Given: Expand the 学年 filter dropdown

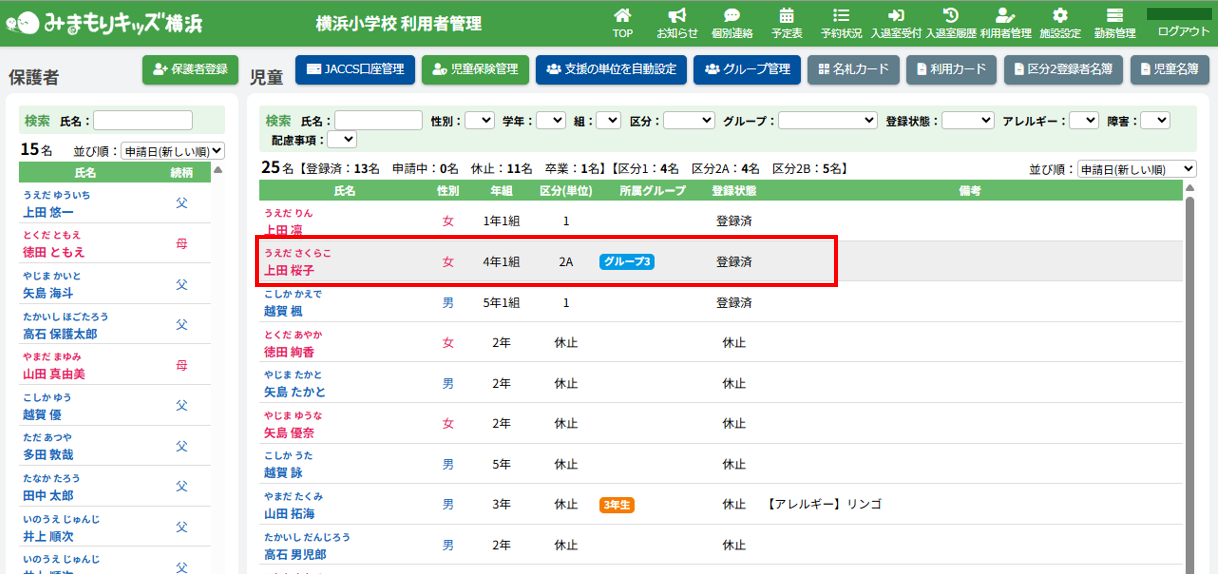Looking at the screenshot, I should pyautogui.click(x=550, y=120).
